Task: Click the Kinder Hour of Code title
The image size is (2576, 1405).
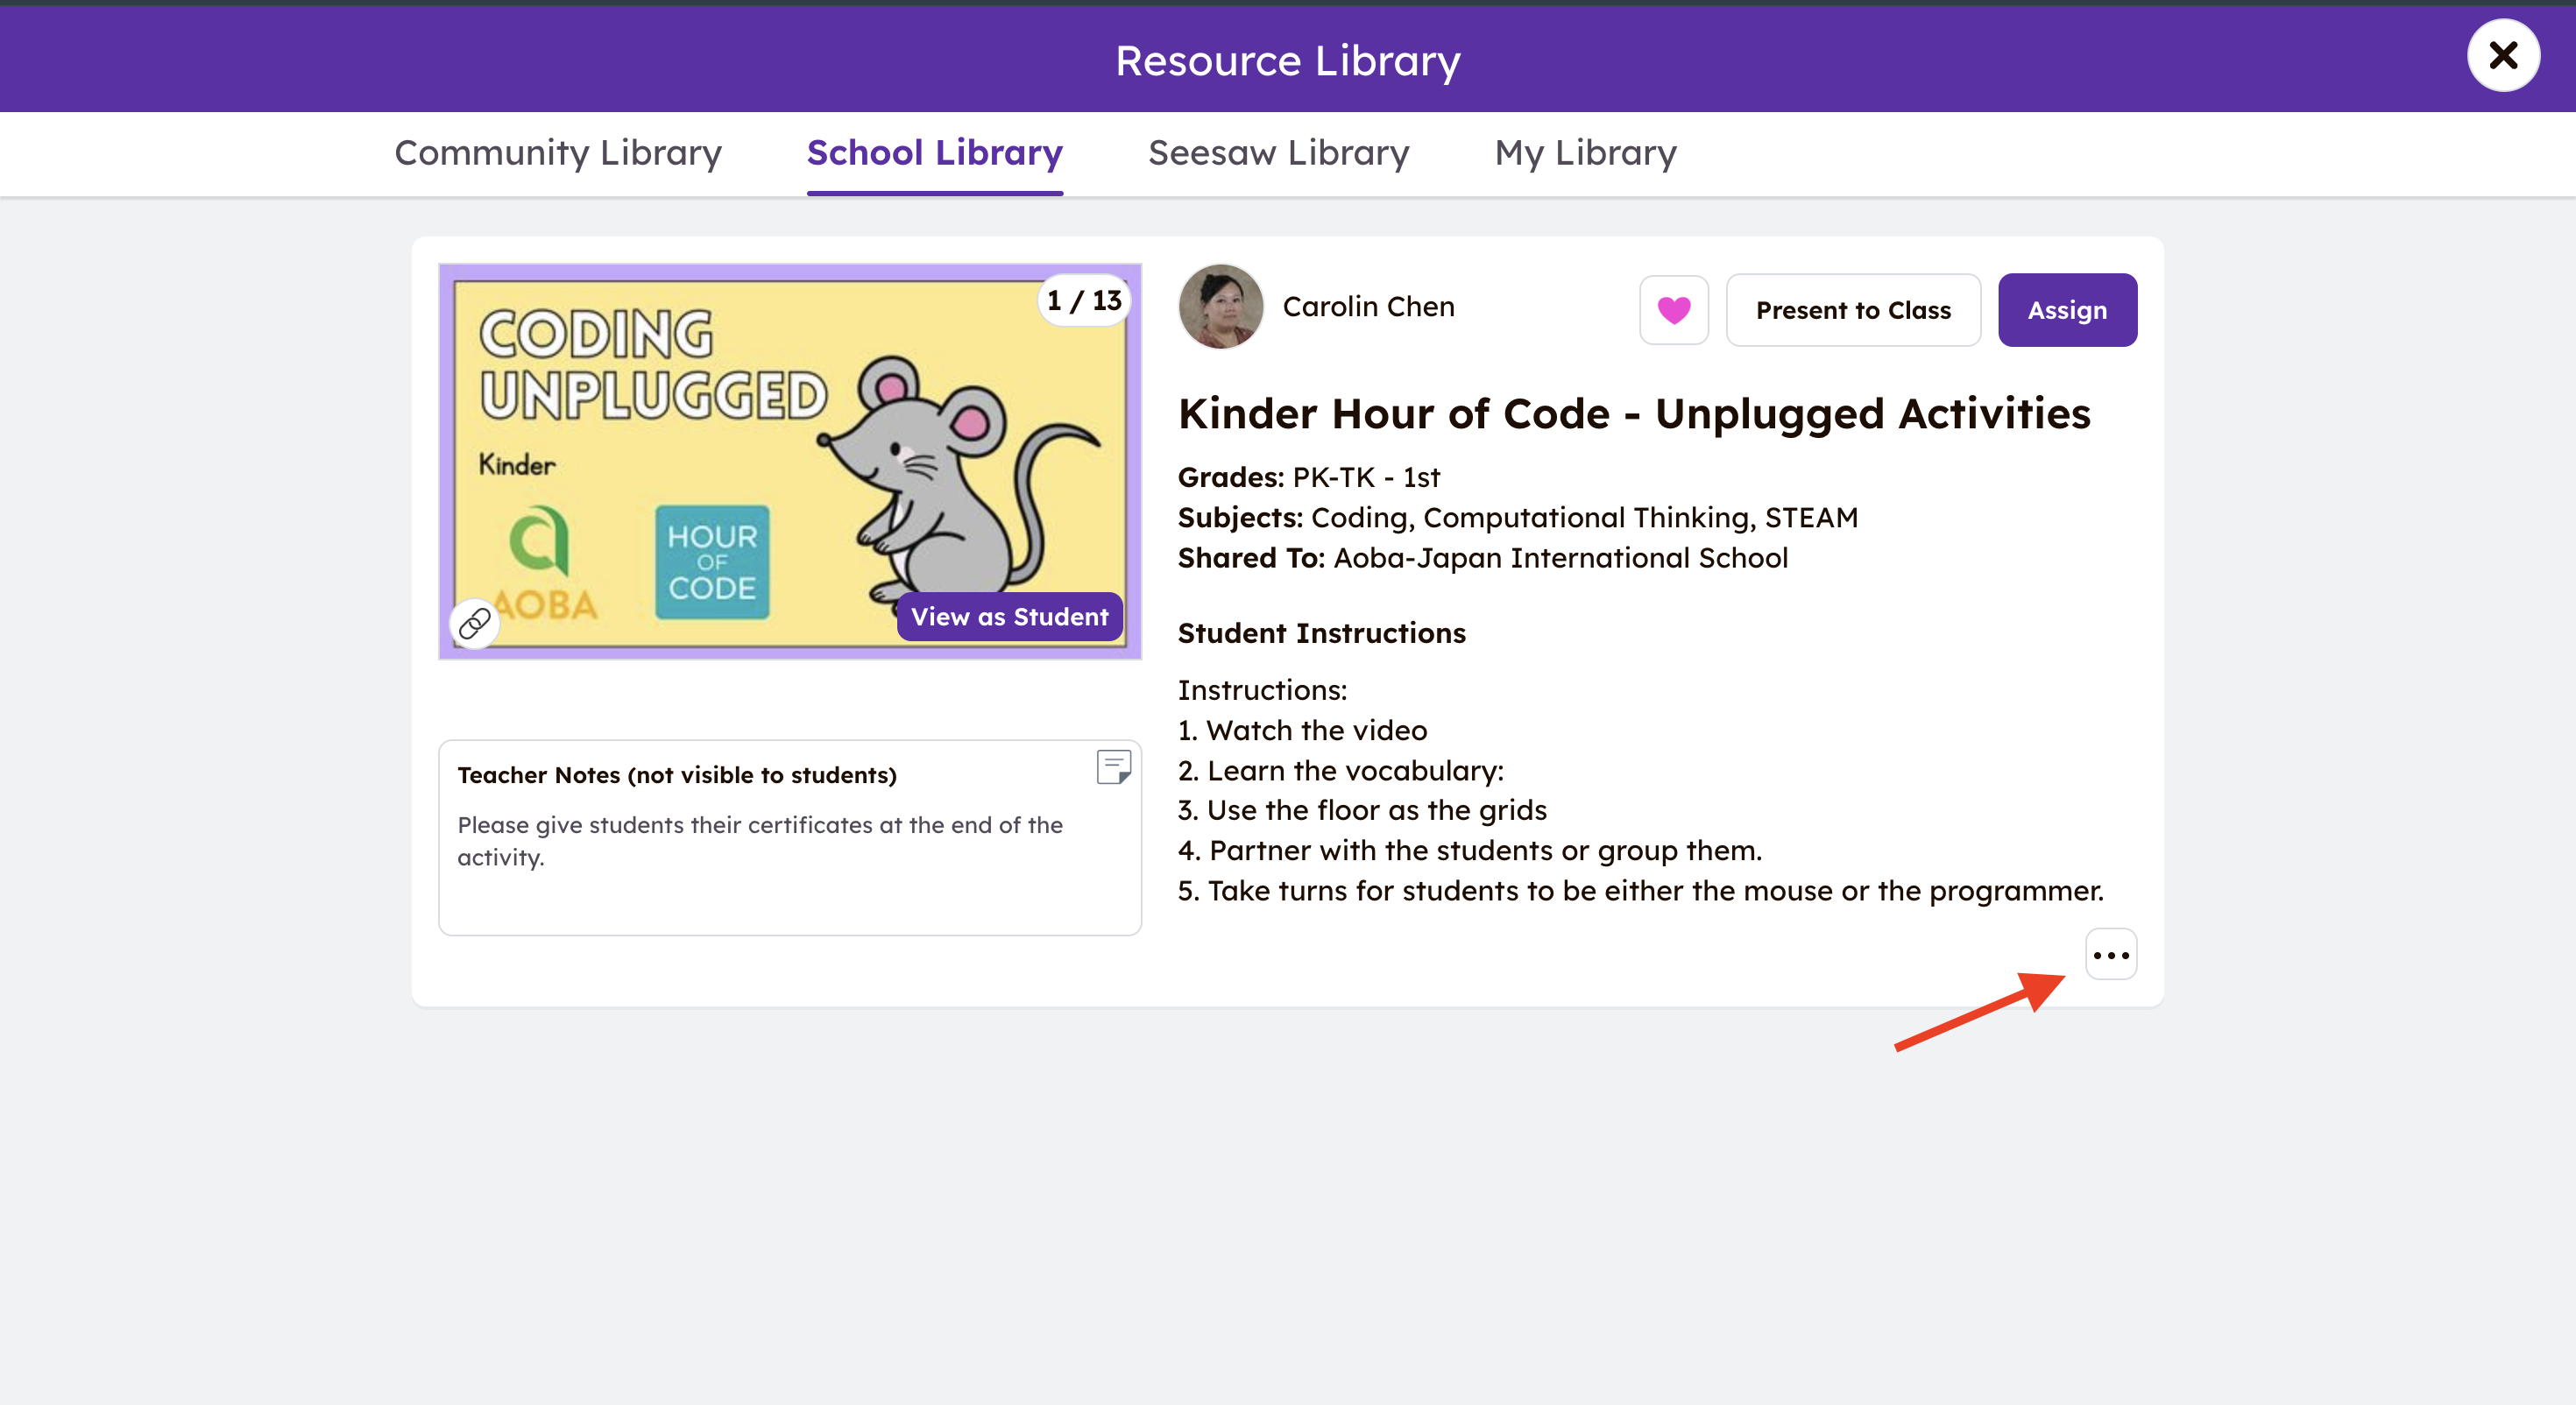Action: pyautogui.click(x=1633, y=414)
